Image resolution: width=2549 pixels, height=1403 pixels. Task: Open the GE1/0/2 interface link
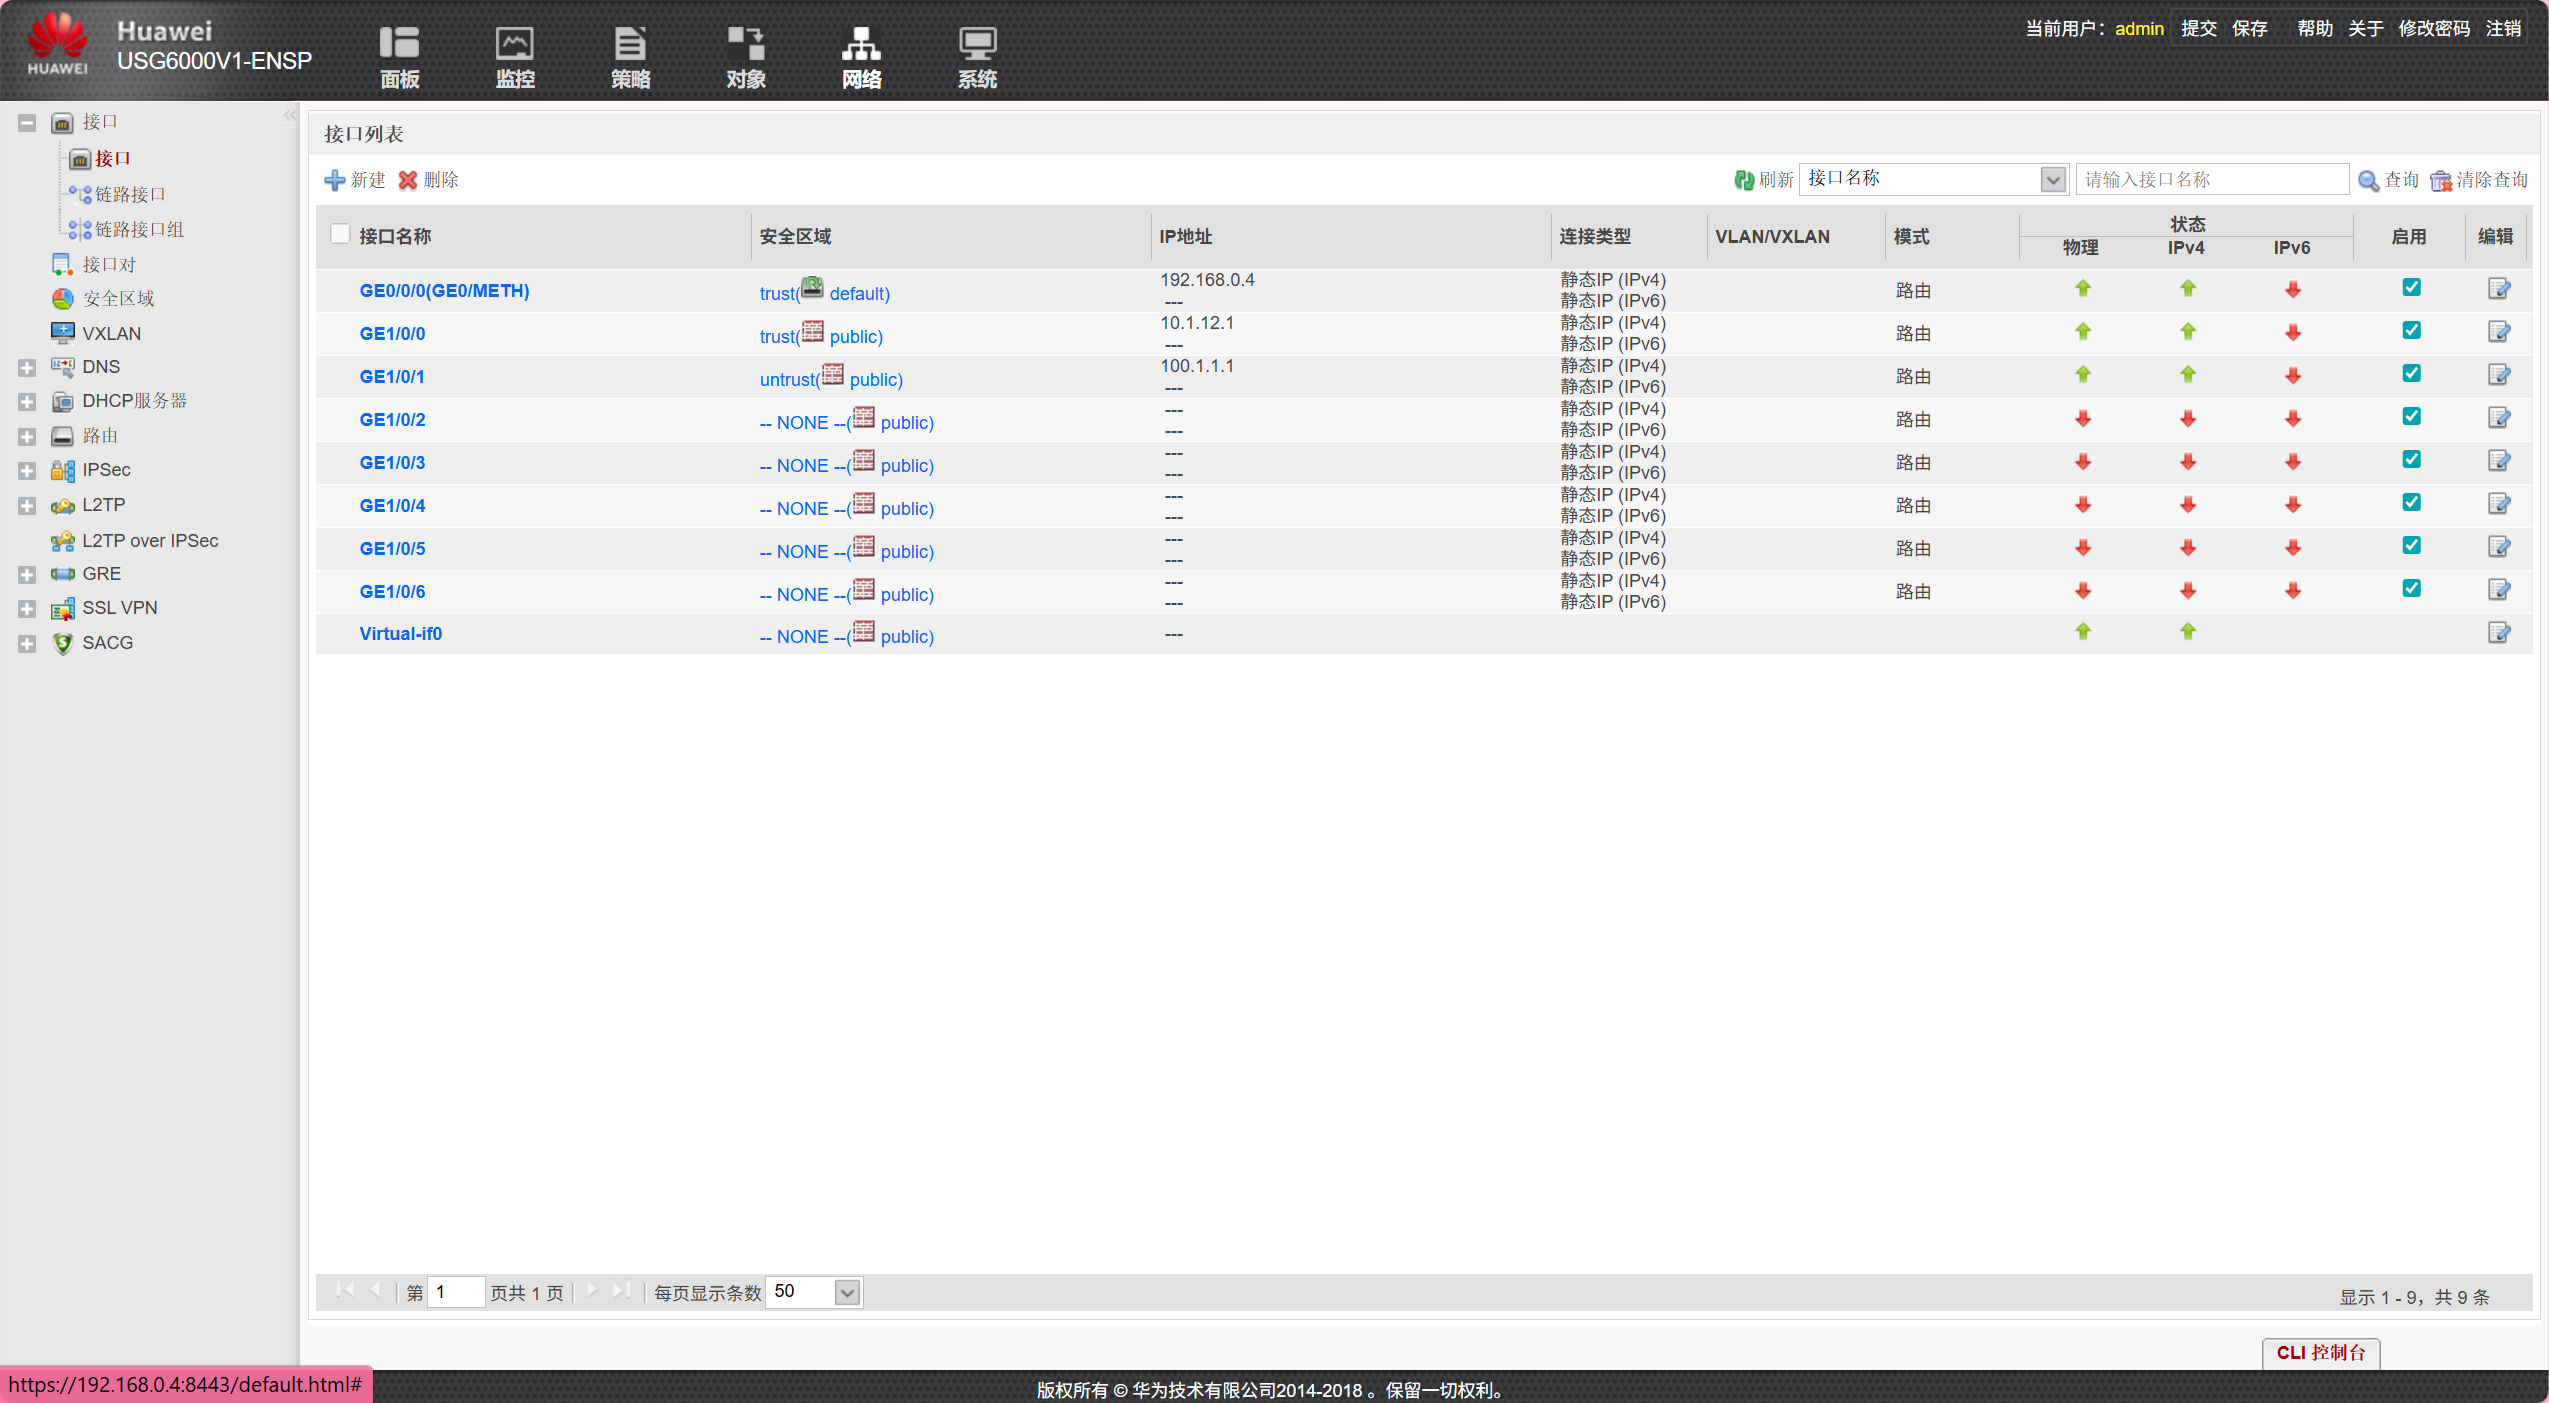[392, 420]
